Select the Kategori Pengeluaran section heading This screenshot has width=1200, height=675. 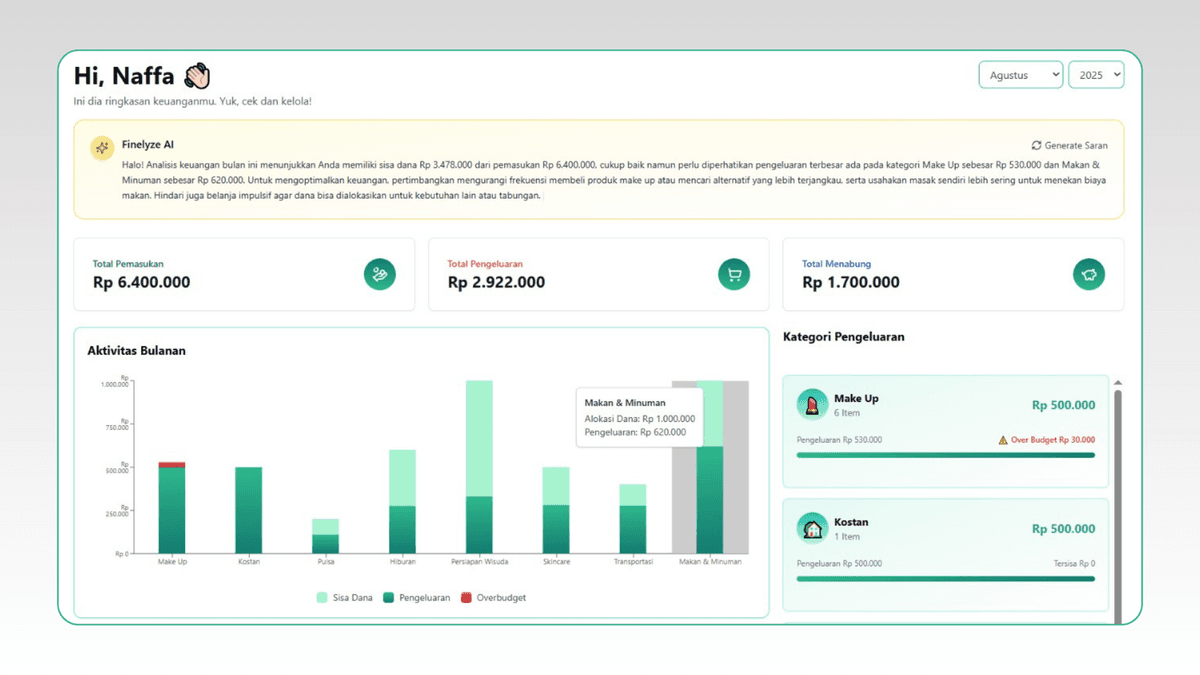pyautogui.click(x=844, y=337)
